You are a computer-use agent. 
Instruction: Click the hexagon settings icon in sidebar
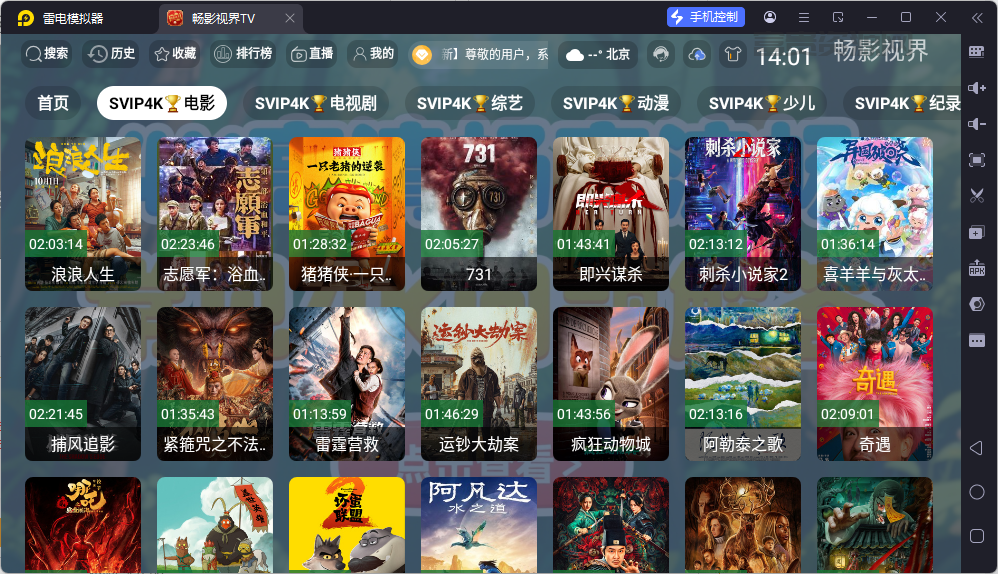coord(977,304)
